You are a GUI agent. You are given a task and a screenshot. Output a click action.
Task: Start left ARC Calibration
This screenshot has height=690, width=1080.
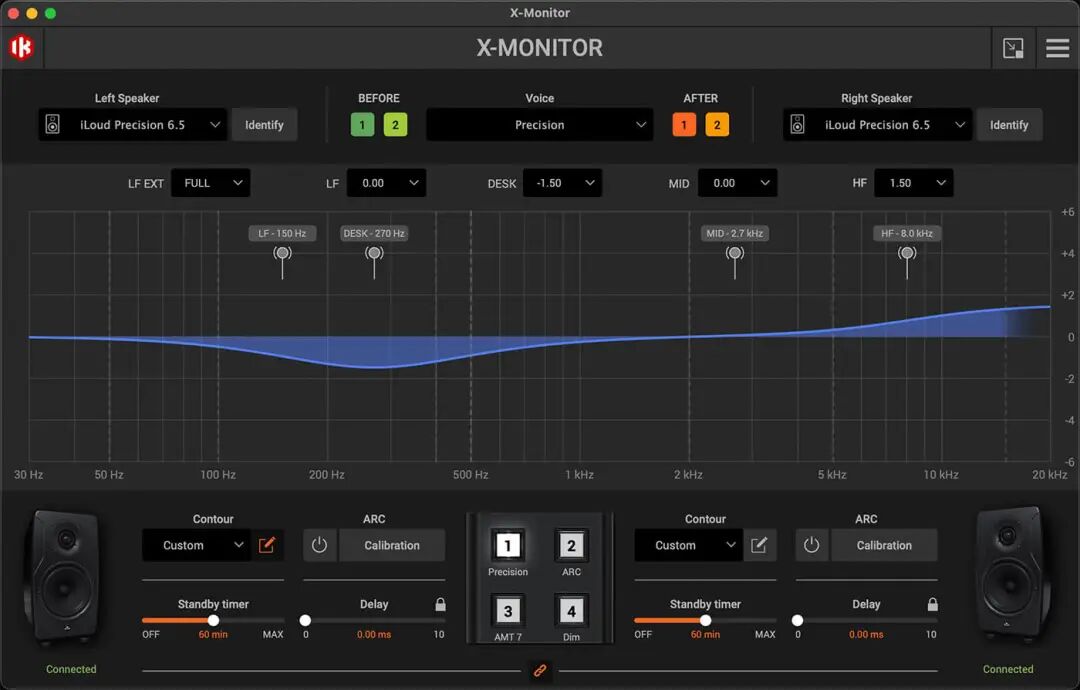[392, 545]
